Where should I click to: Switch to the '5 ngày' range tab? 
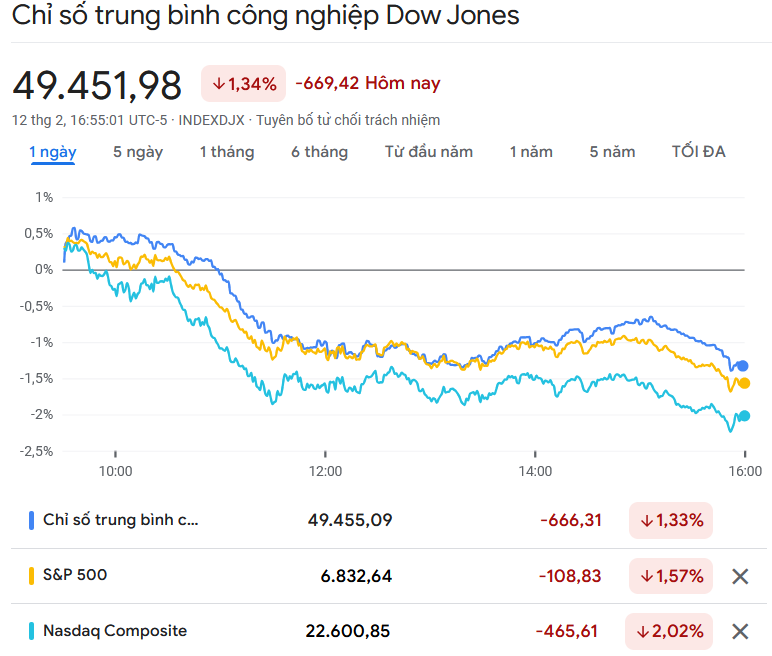point(138,152)
